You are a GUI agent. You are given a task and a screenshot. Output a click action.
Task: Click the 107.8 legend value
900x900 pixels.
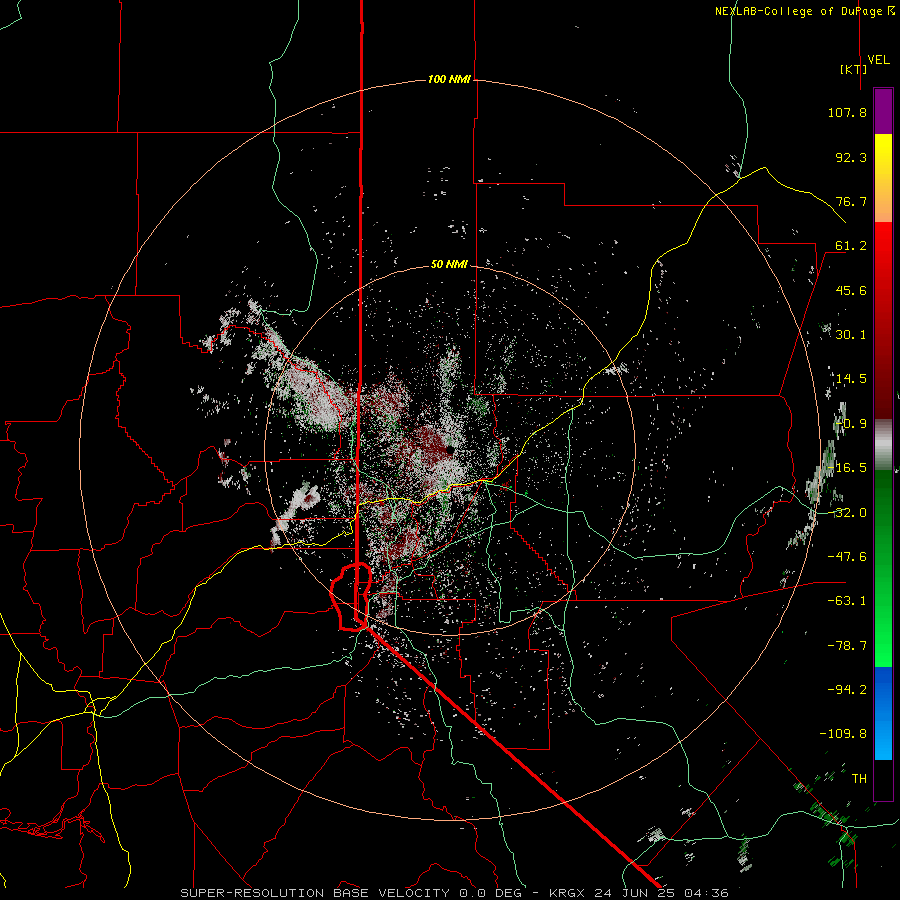[847, 112]
